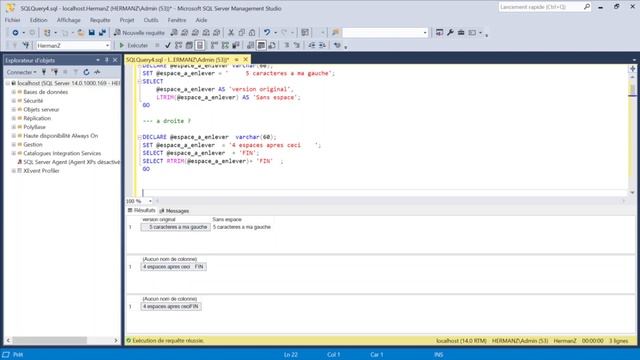Switch to the Messages tab
The image size is (640, 360).
pos(174,211)
